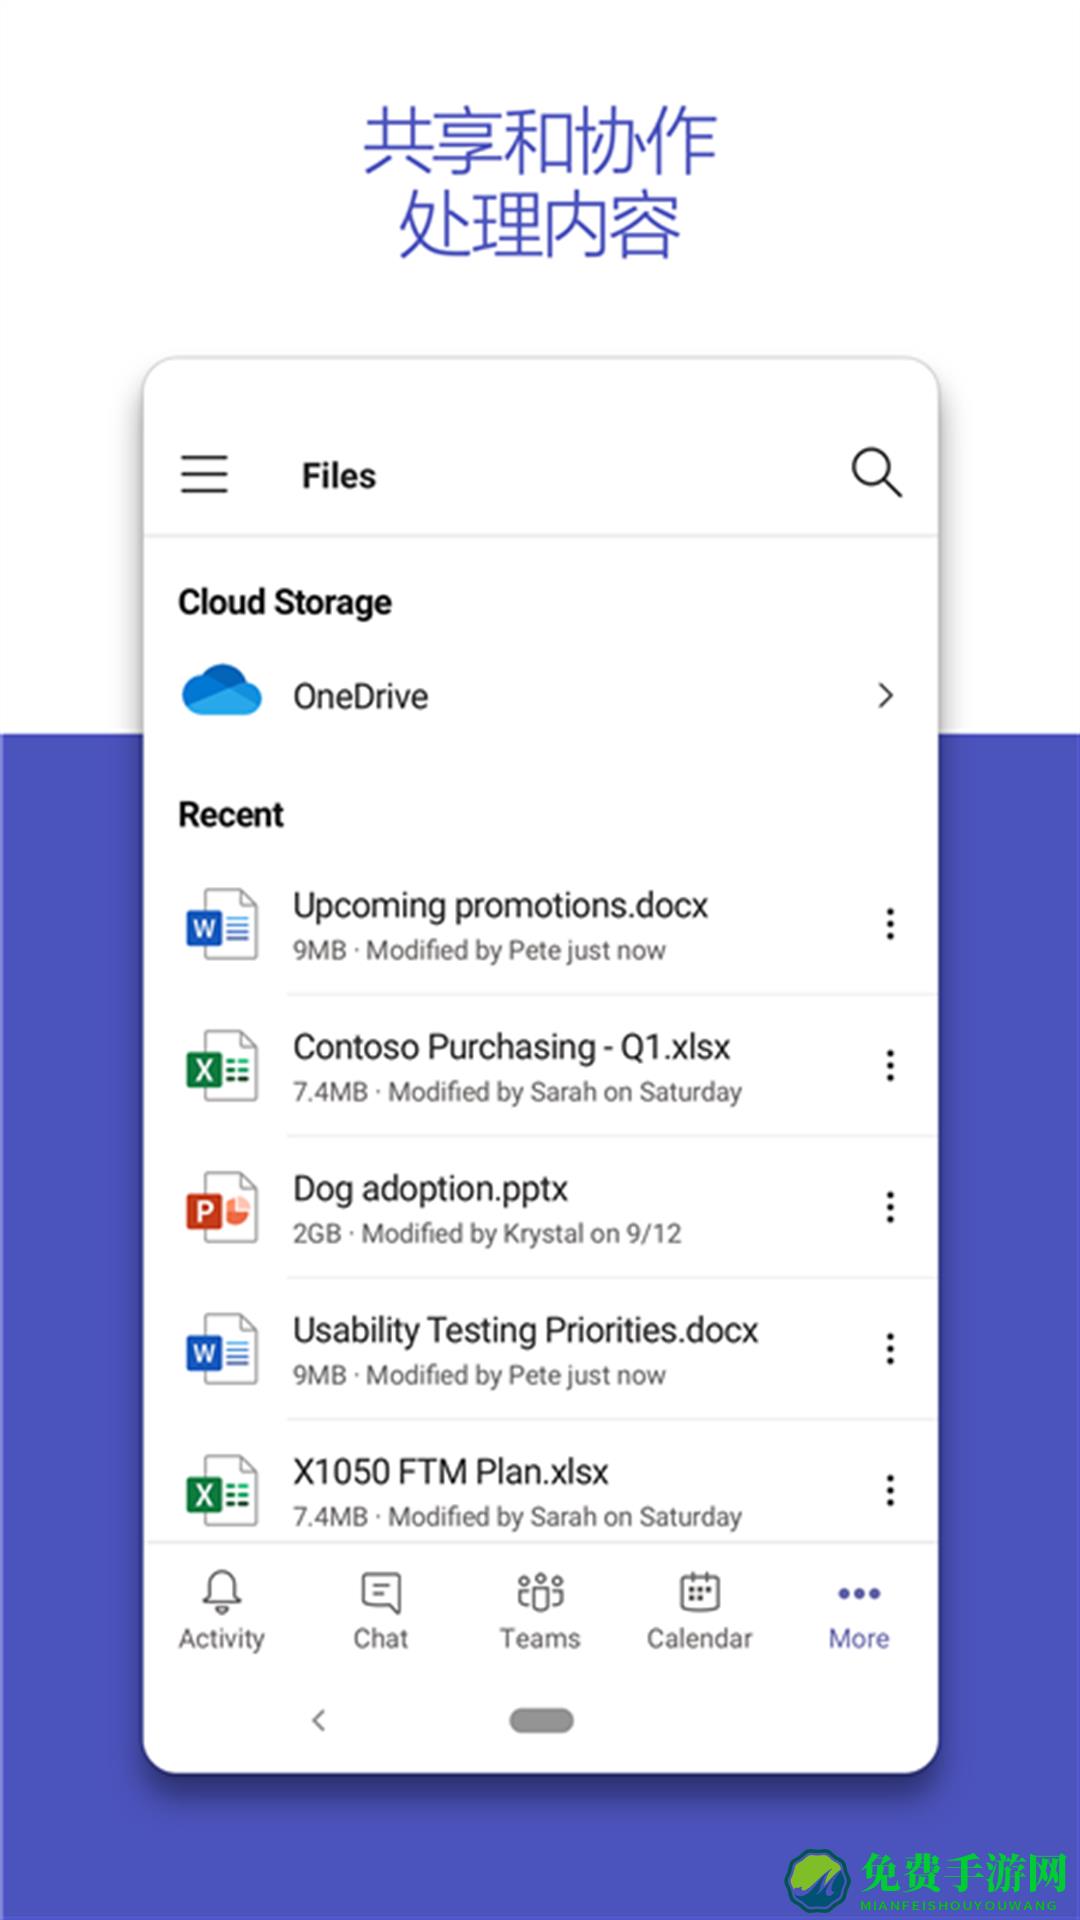Open the OneDrive cloud storage icon
The image size is (1080, 1920).
pos(222,691)
